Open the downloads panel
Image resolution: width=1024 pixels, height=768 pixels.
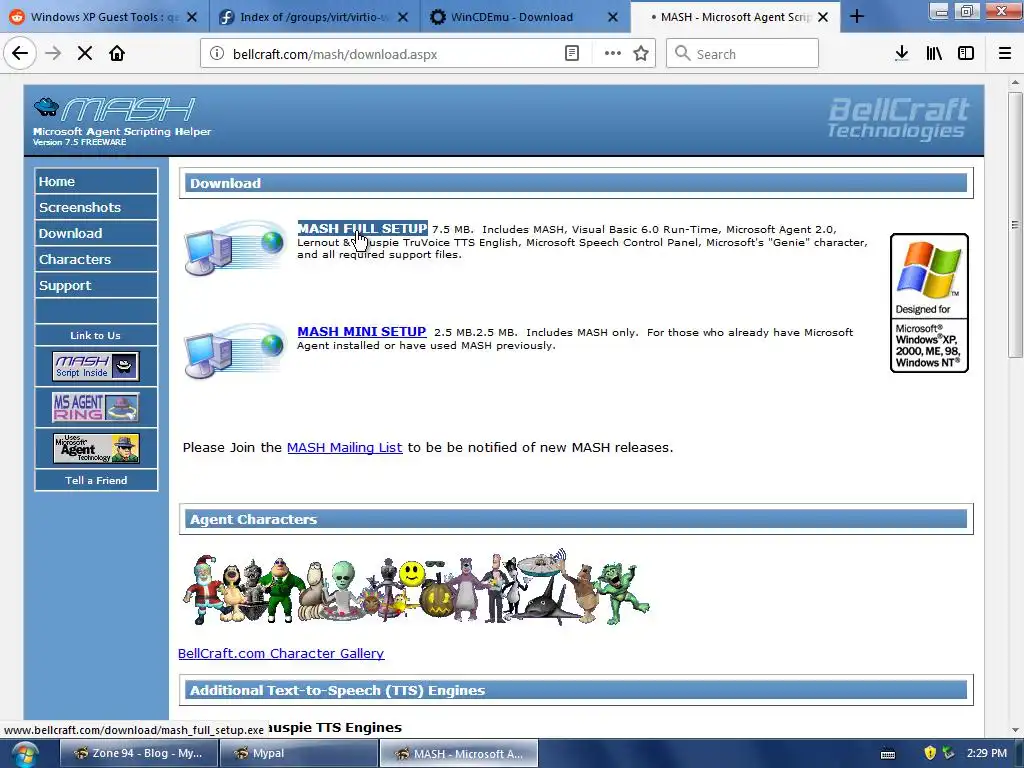point(902,54)
